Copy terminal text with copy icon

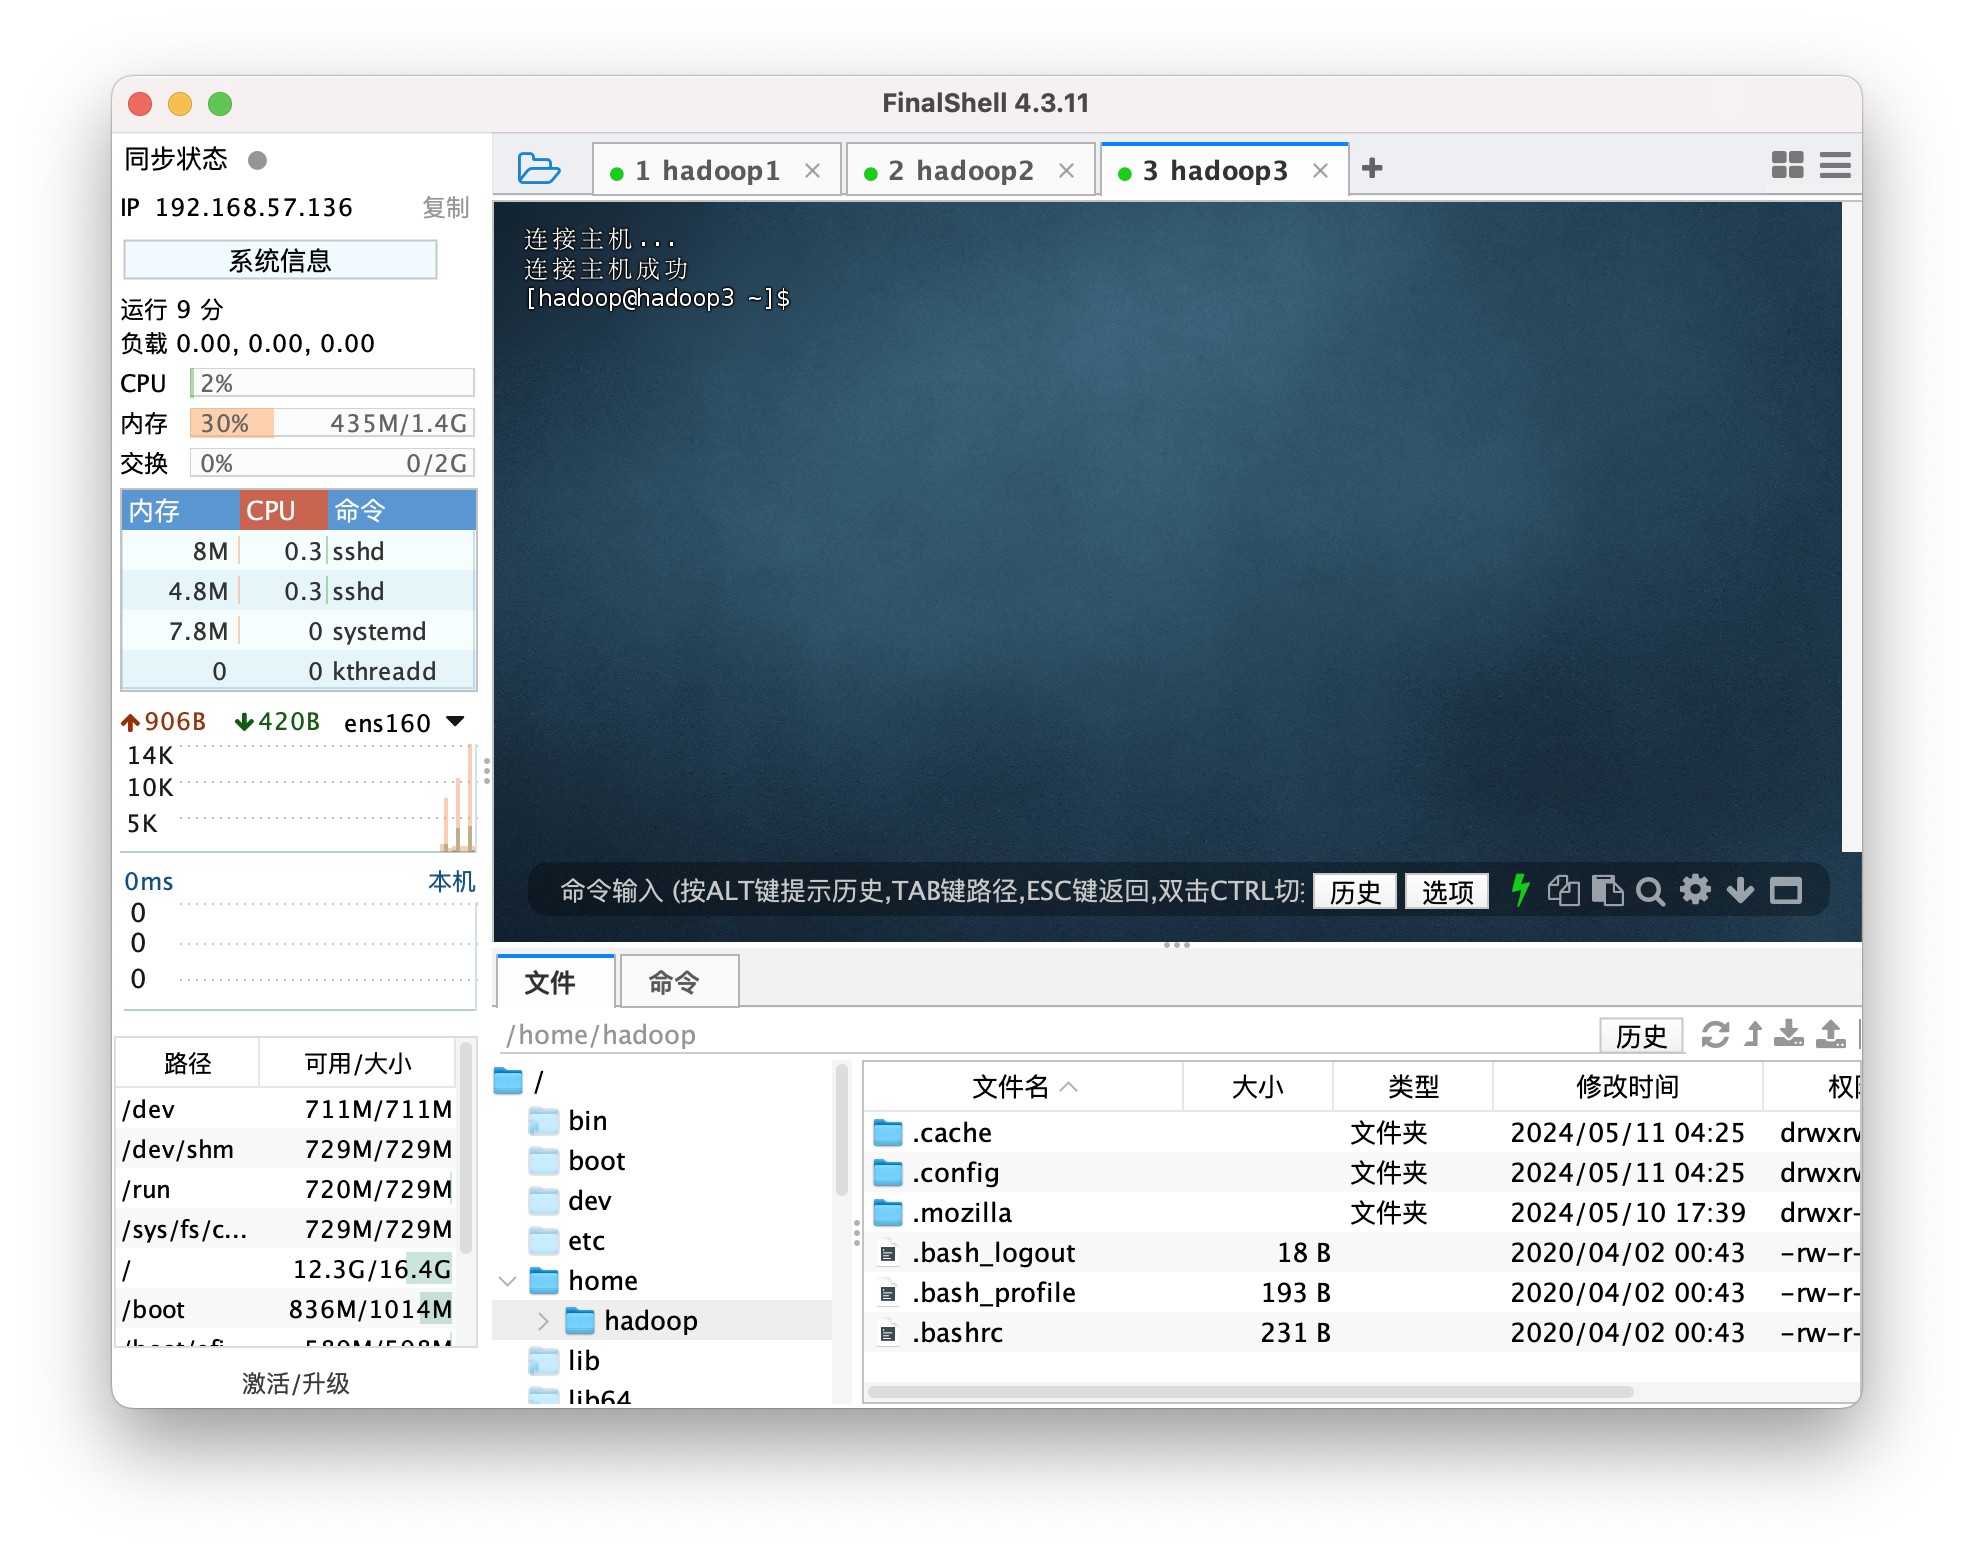point(1563,890)
